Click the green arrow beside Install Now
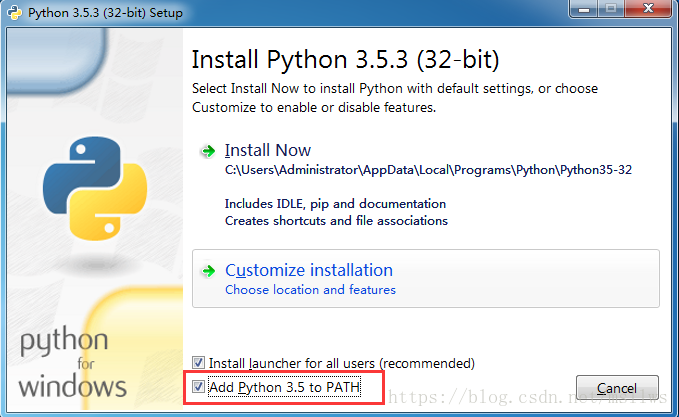 click(x=208, y=151)
